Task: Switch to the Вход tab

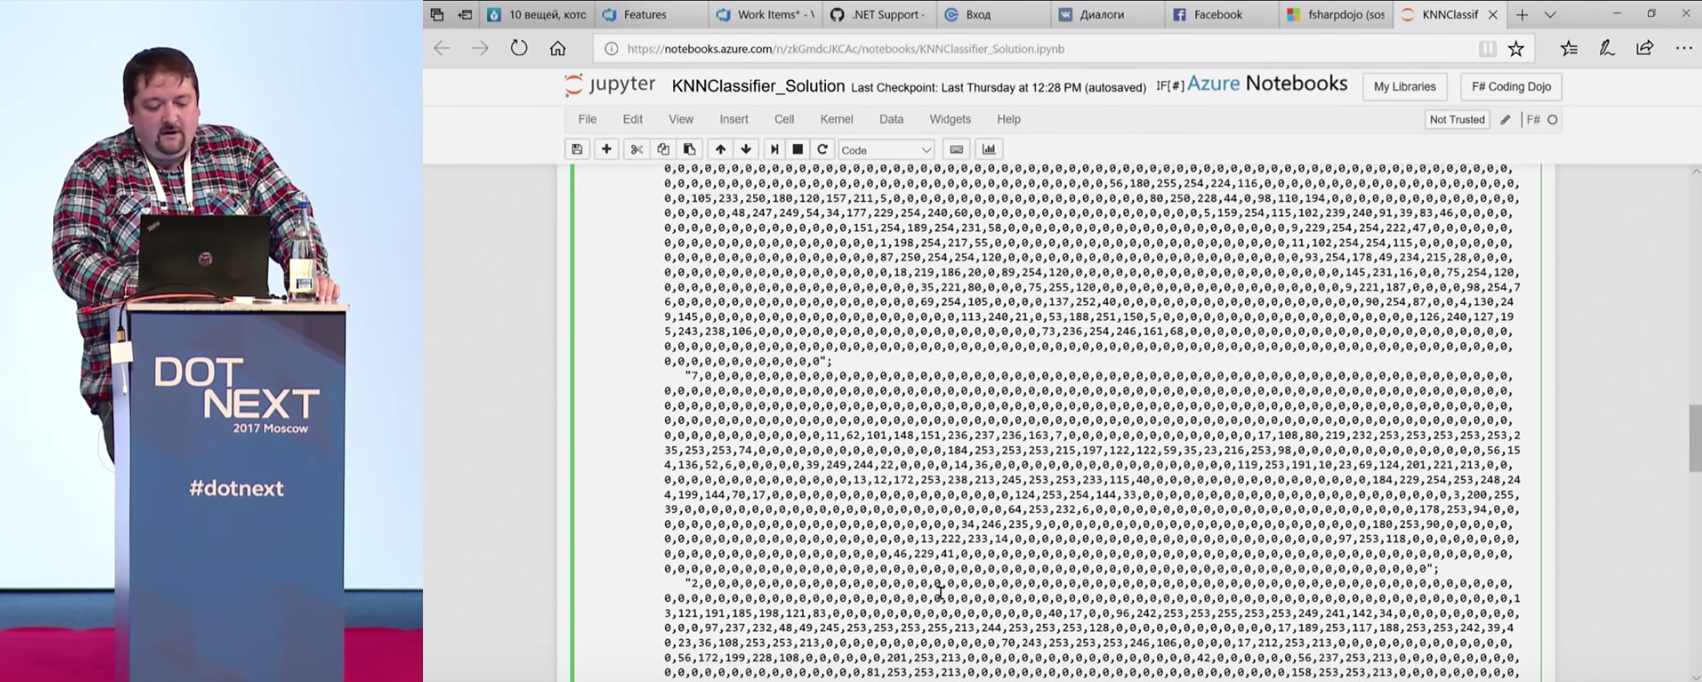Action: [x=992, y=14]
